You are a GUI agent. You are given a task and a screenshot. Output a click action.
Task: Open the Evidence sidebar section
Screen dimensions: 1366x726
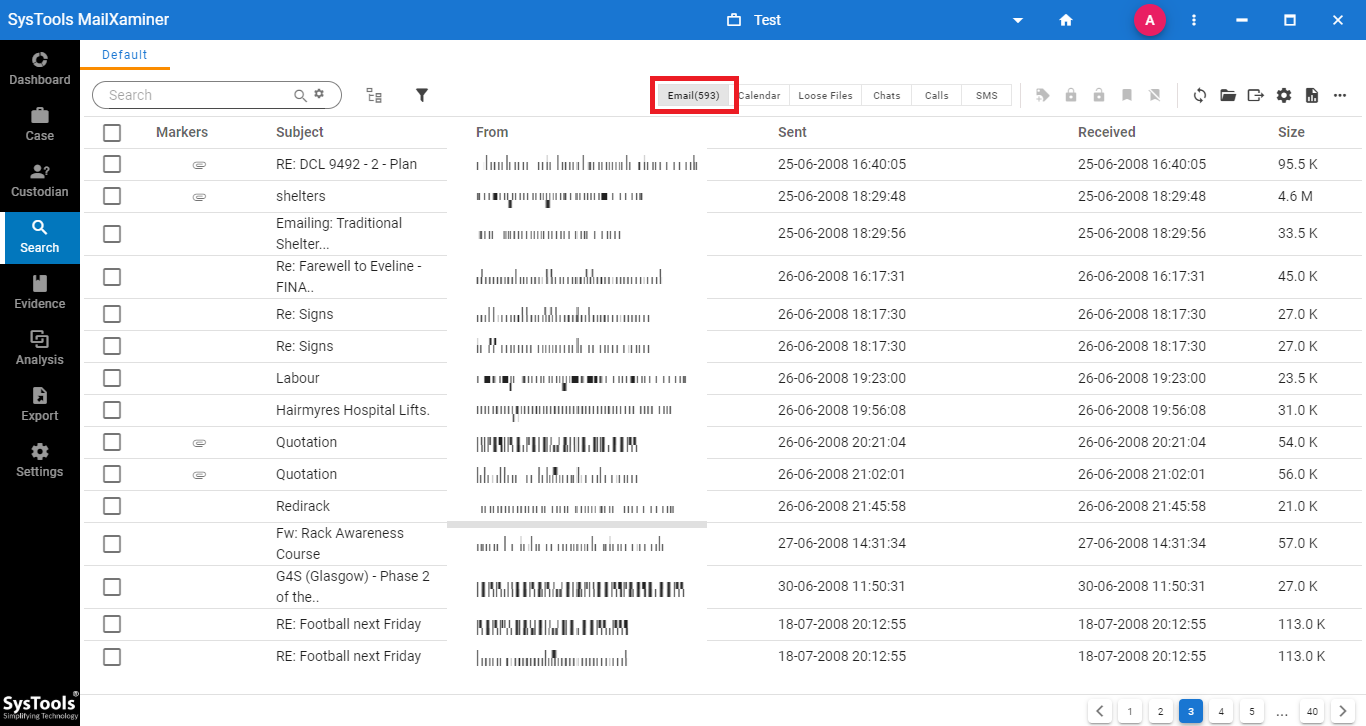pos(40,293)
